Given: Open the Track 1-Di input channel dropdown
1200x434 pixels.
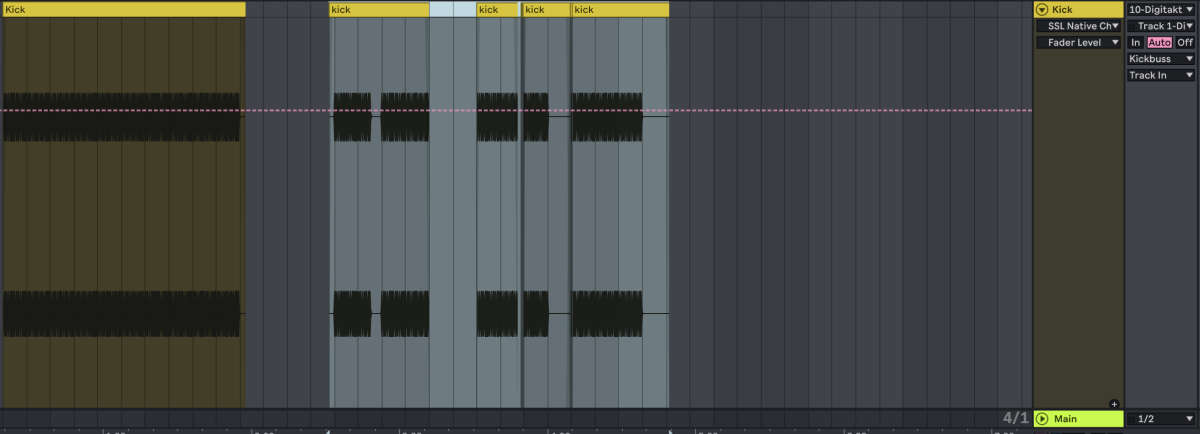Looking at the screenshot, I should click(x=1161, y=26).
